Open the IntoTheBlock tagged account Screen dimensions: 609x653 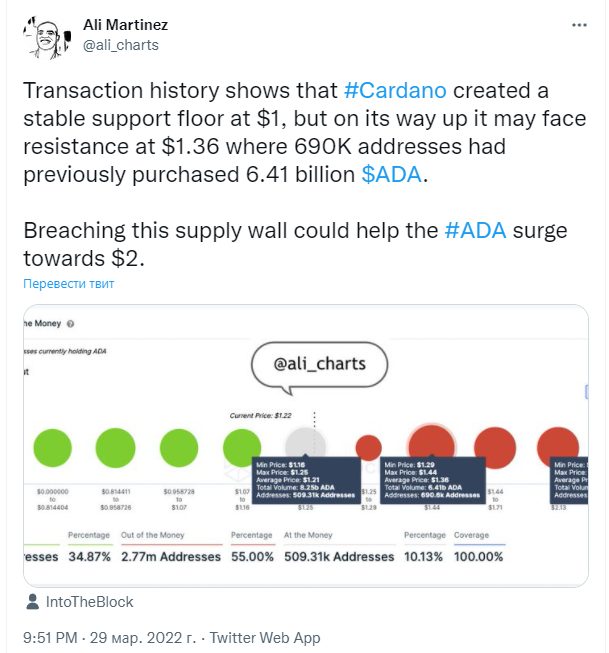click(90, 602)
